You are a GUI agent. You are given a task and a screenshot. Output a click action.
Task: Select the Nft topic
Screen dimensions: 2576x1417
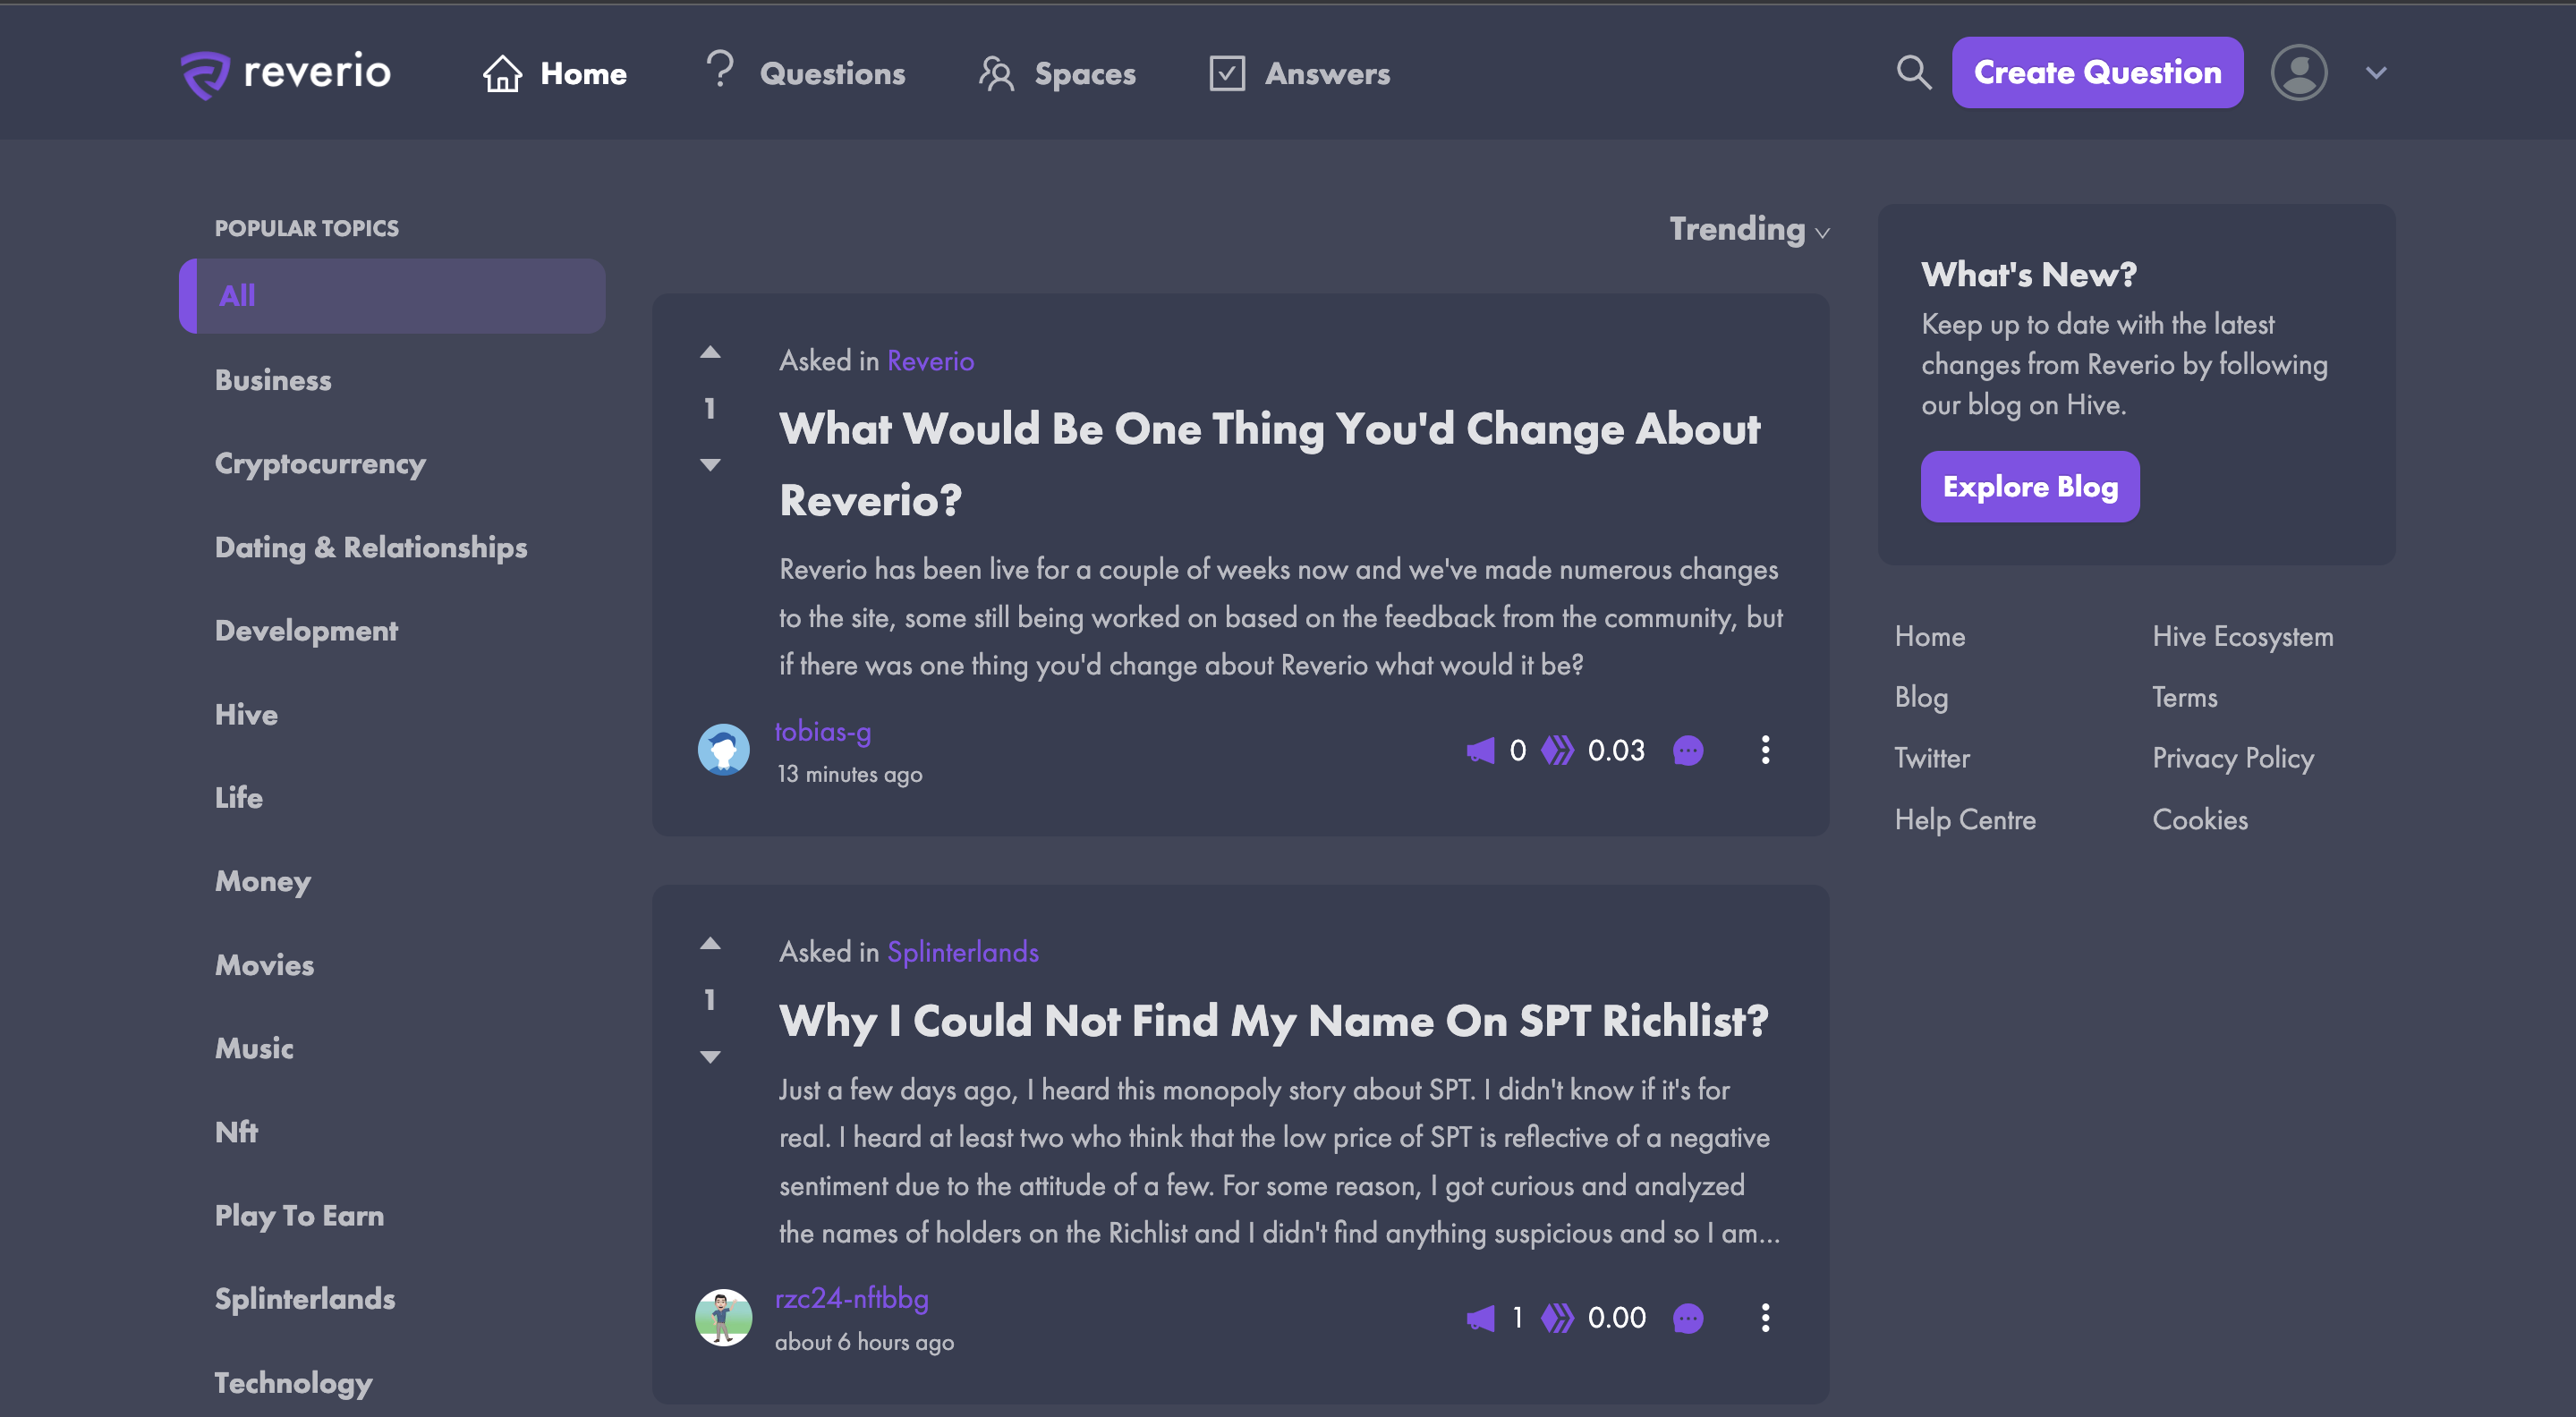pyautogui.click(x=236, y=1132)
